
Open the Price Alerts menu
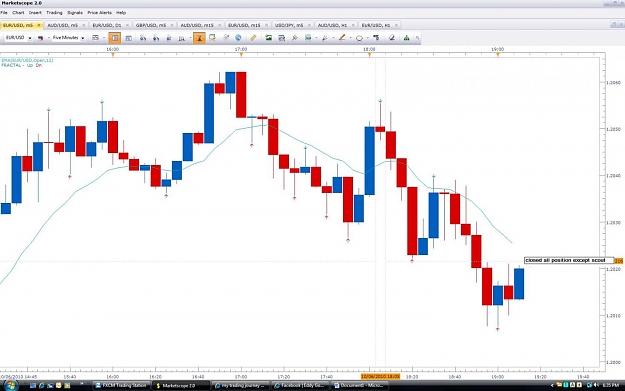100,13
